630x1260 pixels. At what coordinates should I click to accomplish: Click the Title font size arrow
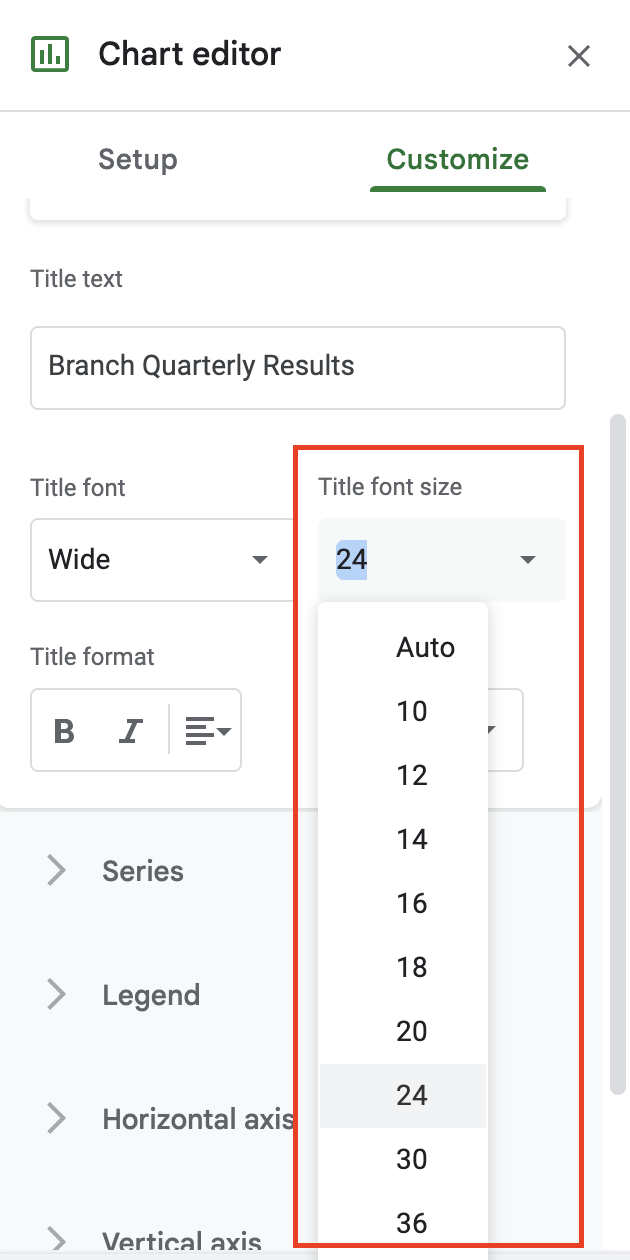point(529,560)
